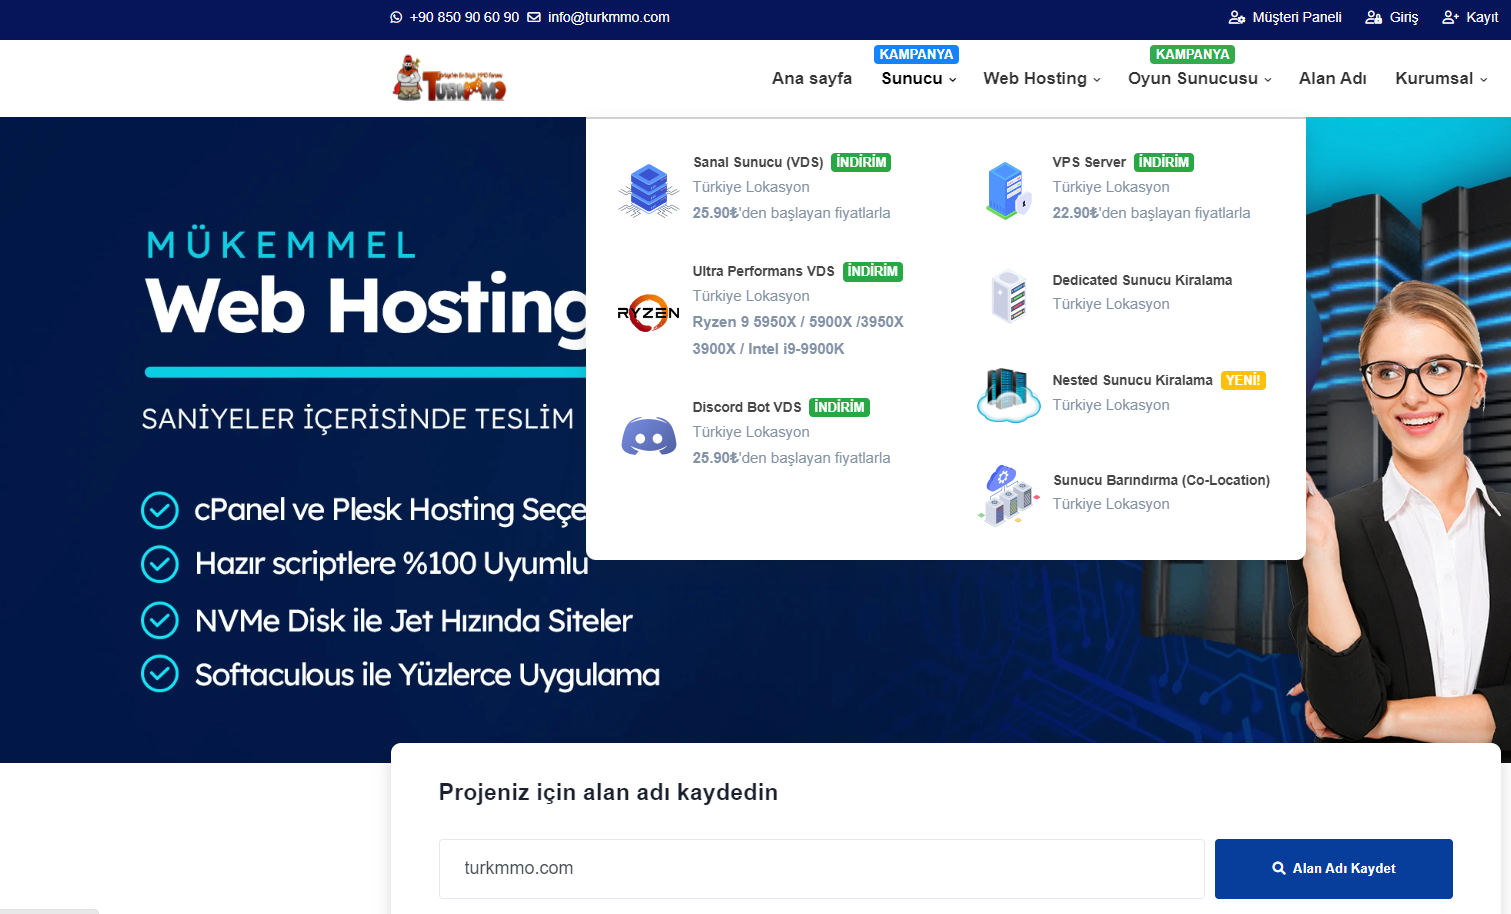
Task: Click the İNDİRİM badge on Ultra Performans VDS
Action: pyautogui.click(x=873, y=271)
